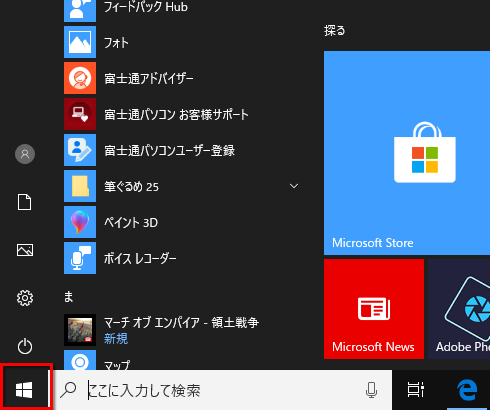Open the Pictures folder icon in sidebar
Viewport: 490px width, 410px height.
coord(25,250)
